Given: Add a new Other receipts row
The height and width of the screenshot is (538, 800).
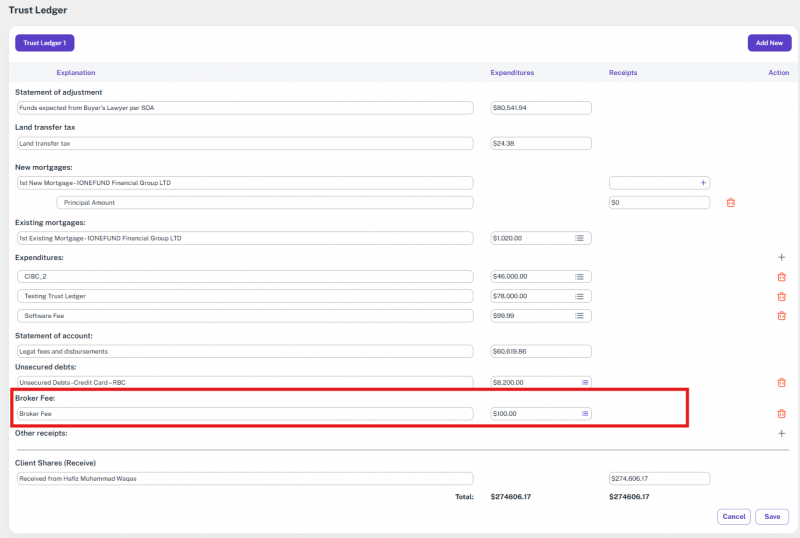Looking at the screenshot, I should [781, 434].
